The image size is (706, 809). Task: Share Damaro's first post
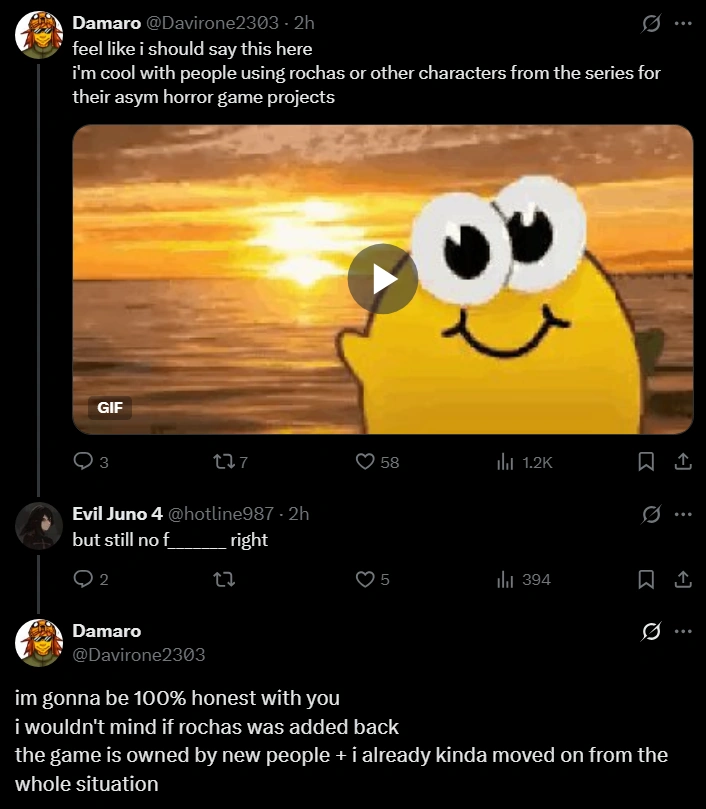683,461
